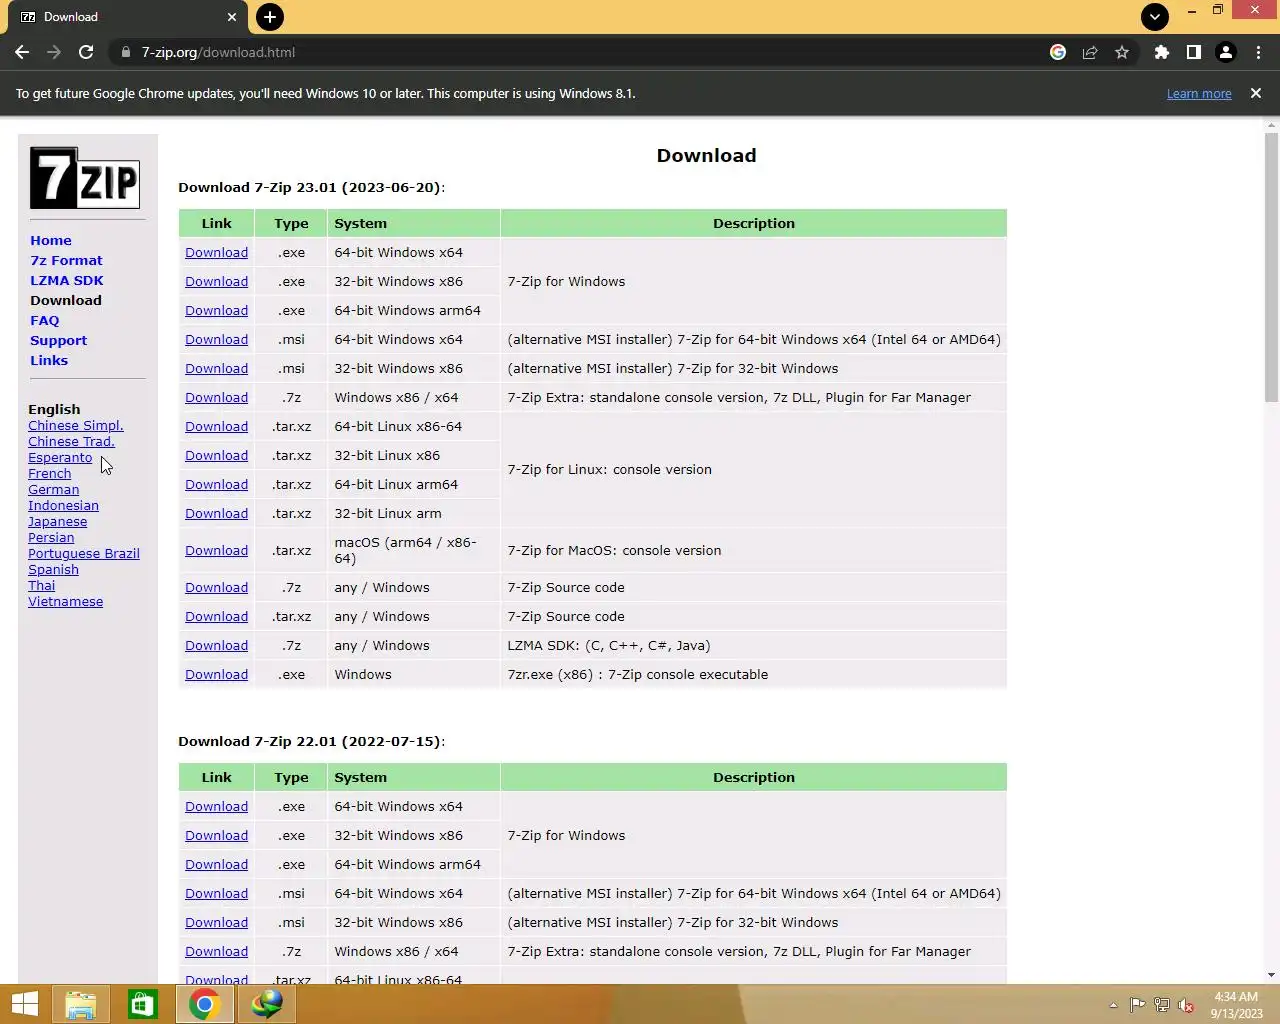Switch language to Esperanto
Image resolution: width=1280 pixels, height=1024 pixels.
pos(60,457)
